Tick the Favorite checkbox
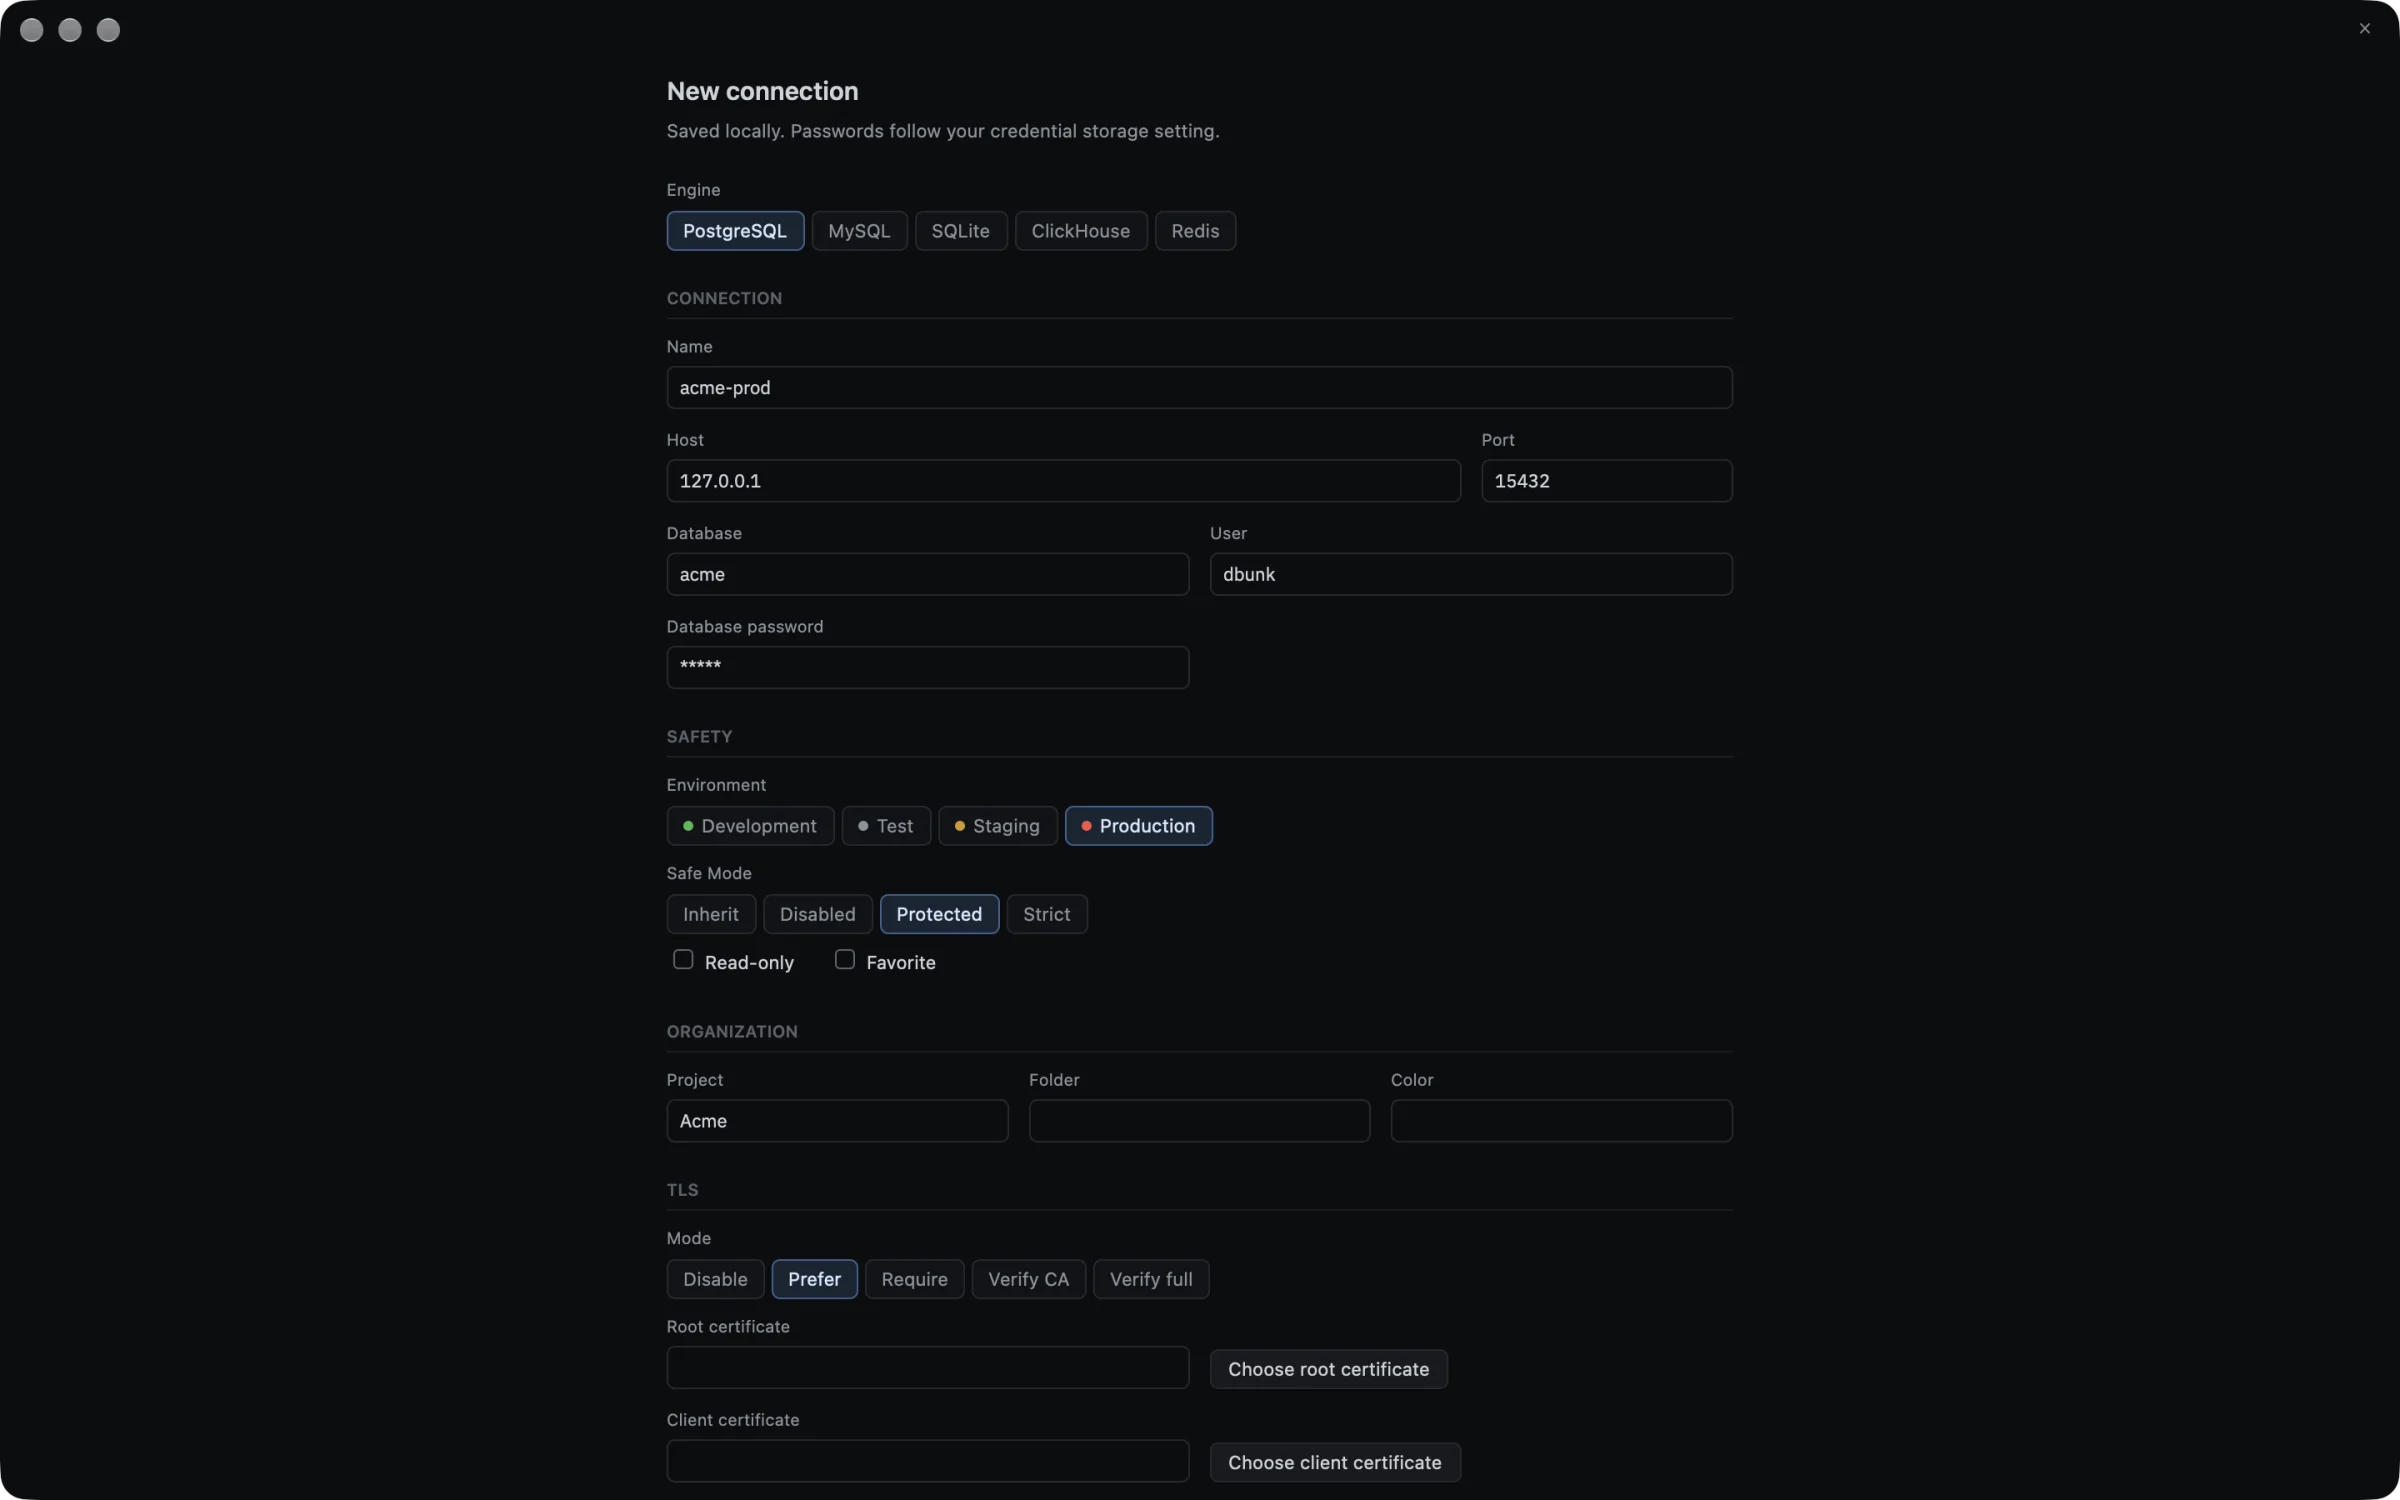 (x=845, y=960)
